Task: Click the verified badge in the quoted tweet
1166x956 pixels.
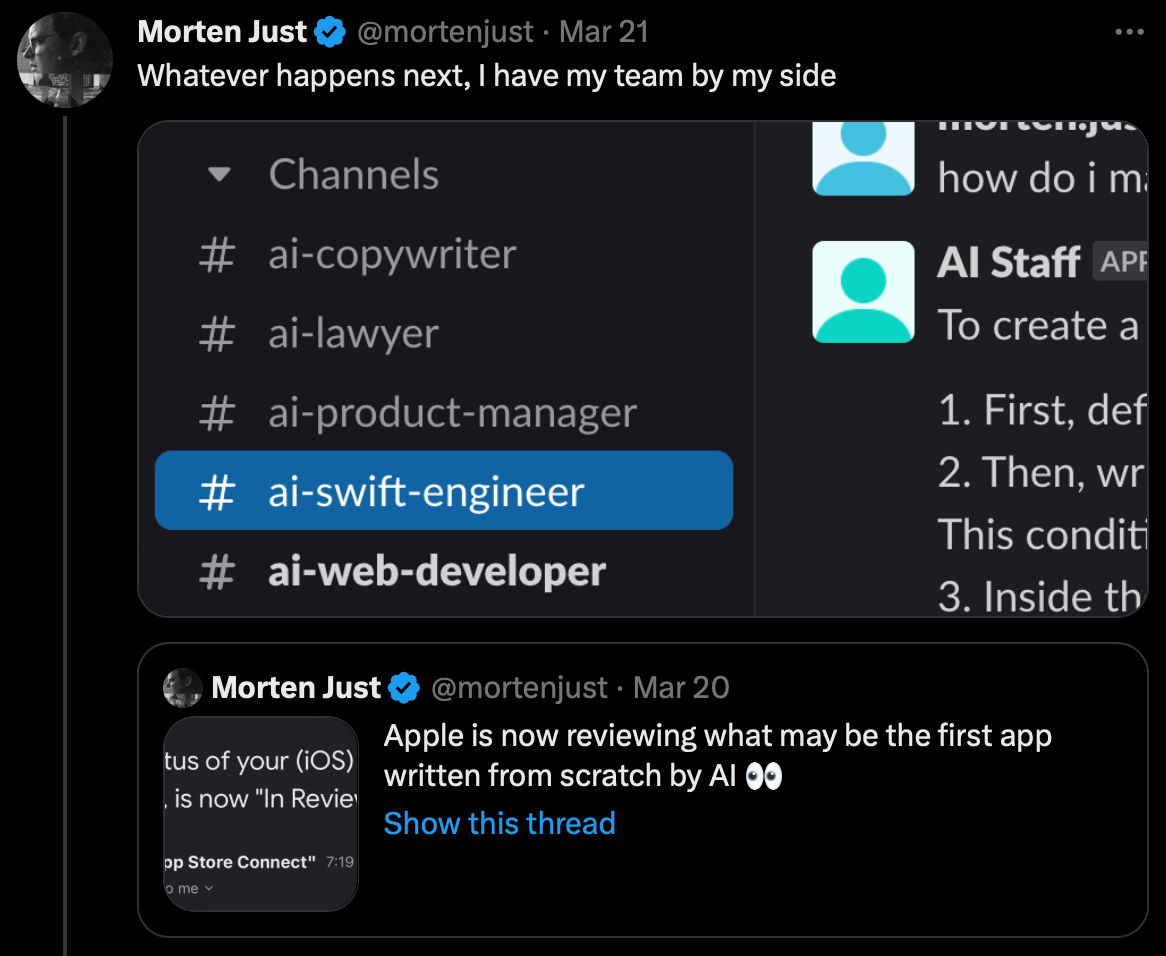Action: click(405, 688)
